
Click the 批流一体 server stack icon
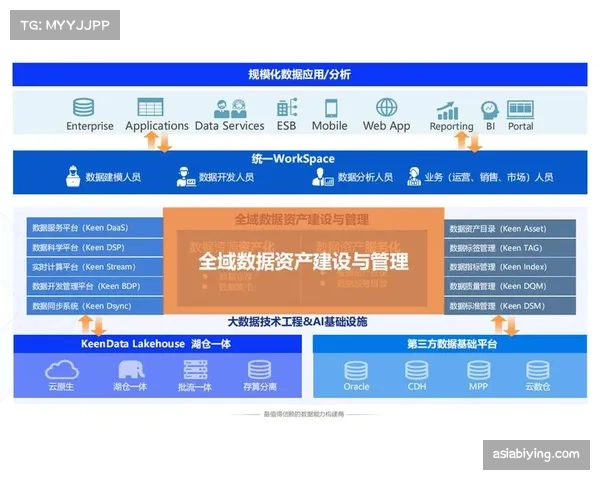[x=195, y=370]
